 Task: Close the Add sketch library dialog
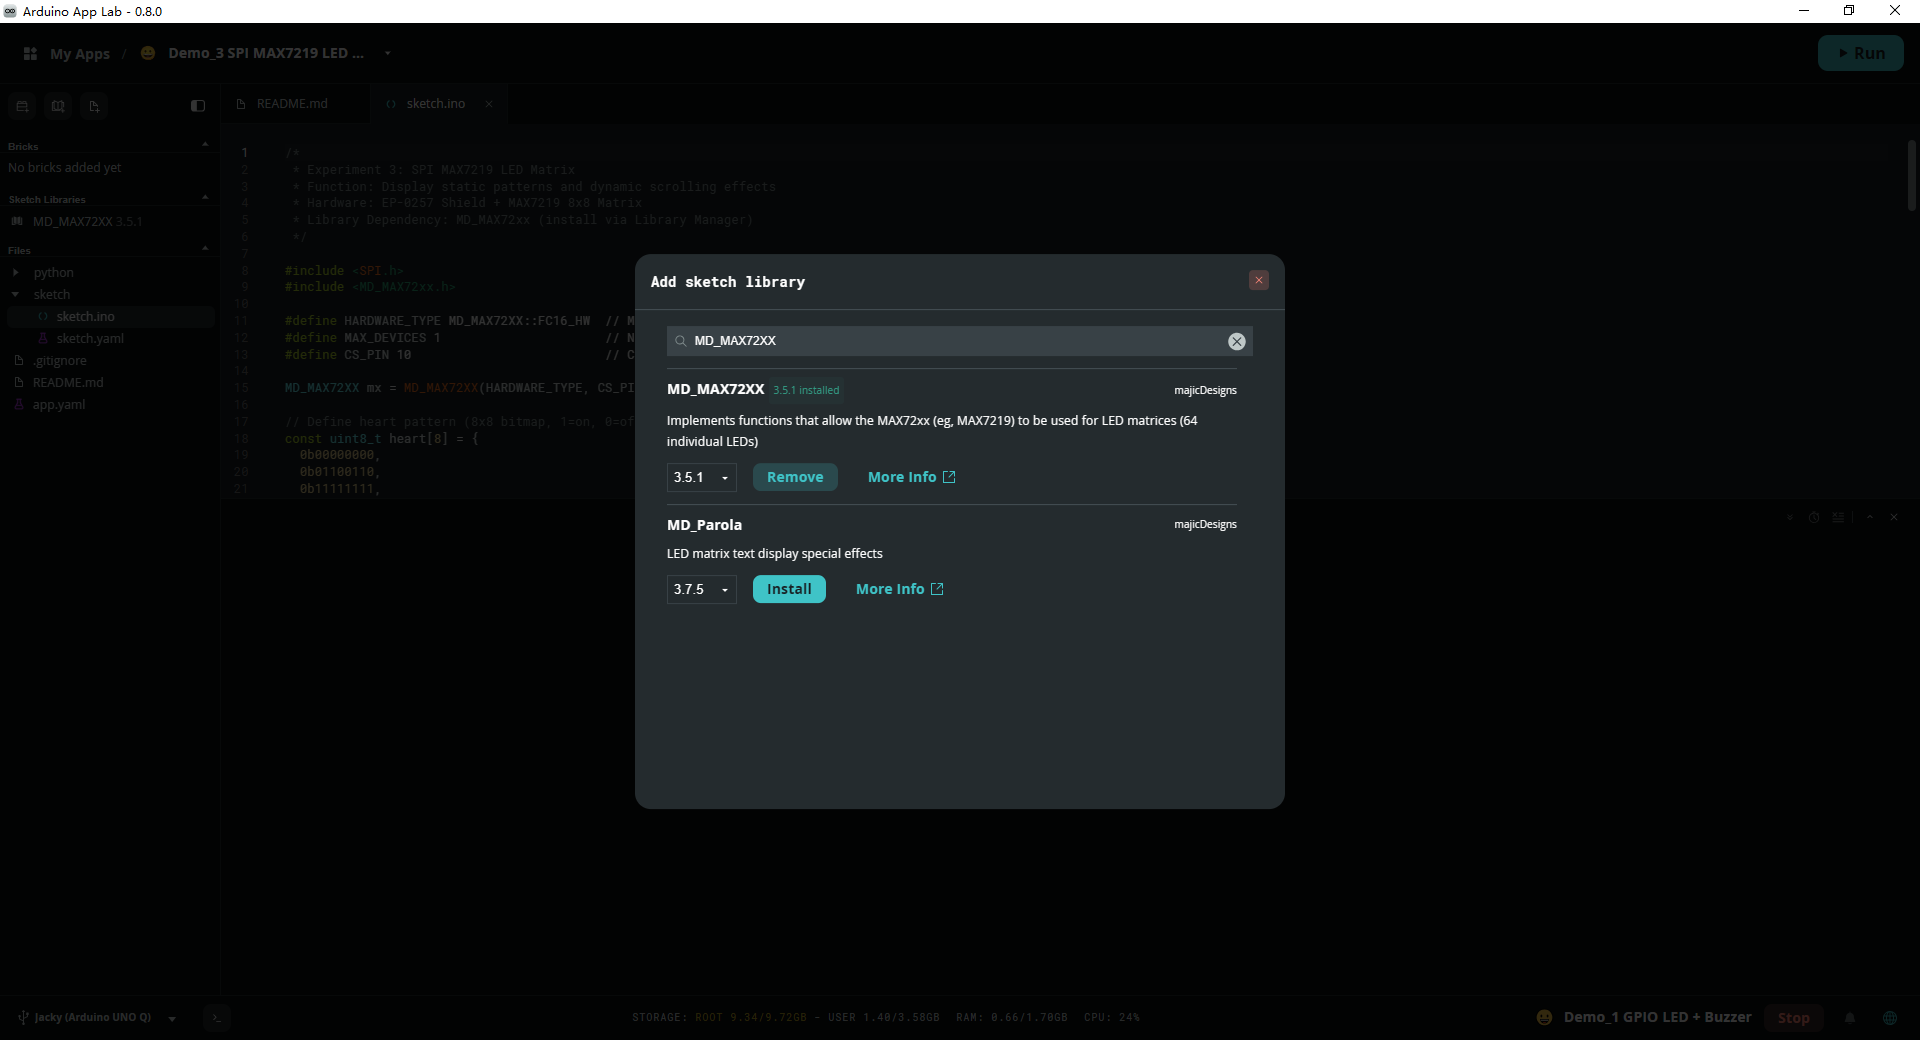1259,281
